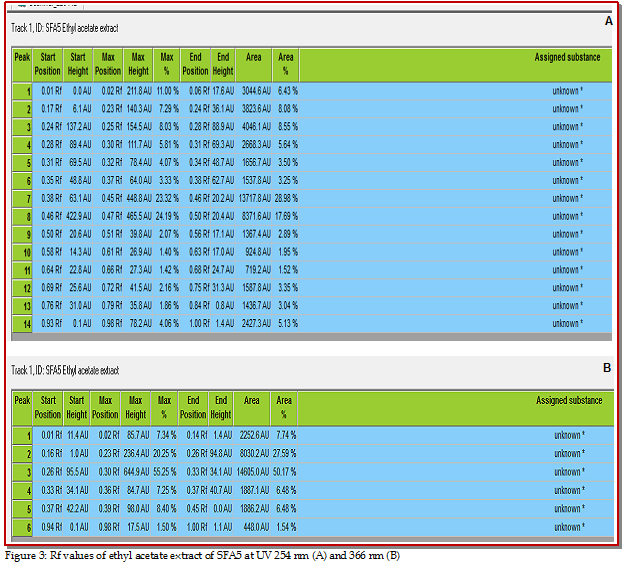Image resolution: width=624 pixels, height=568 pixels.
Task: Select the 50.17 % area percentage cell
Action: pyautogui.click(x=285, y=471)
